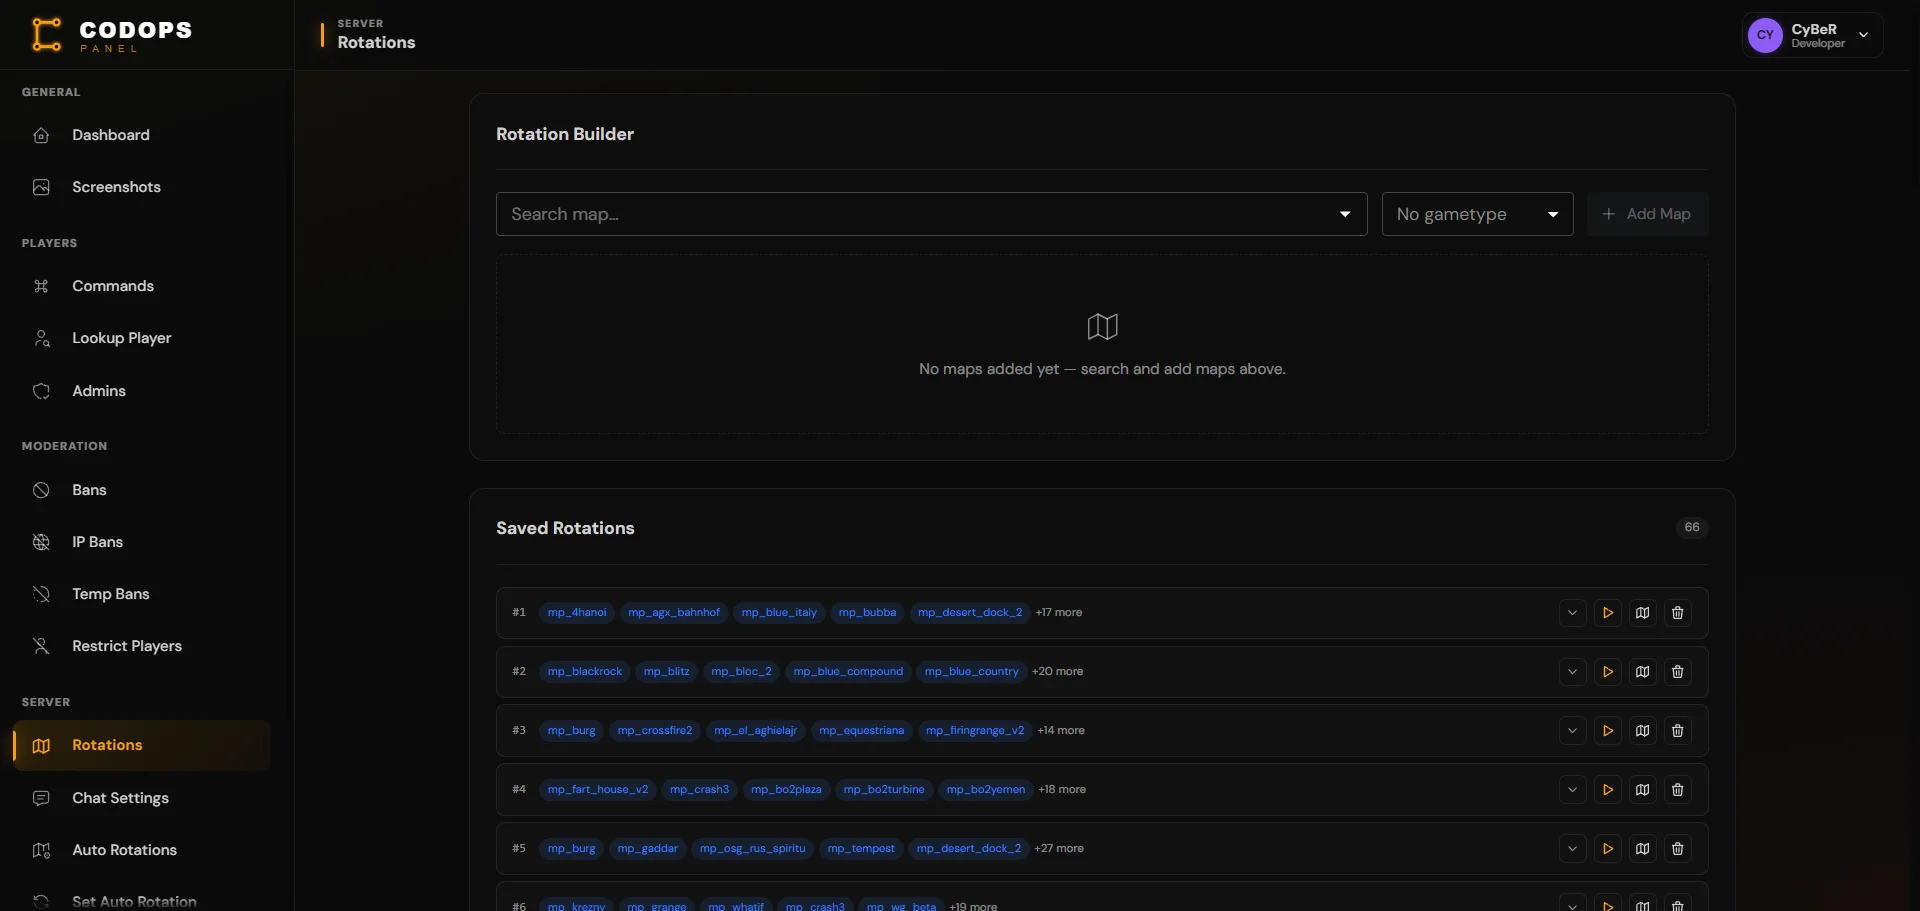The image size is (1920, 911).
Task: Click the Add Map button
Action: tap(1647, 214)
